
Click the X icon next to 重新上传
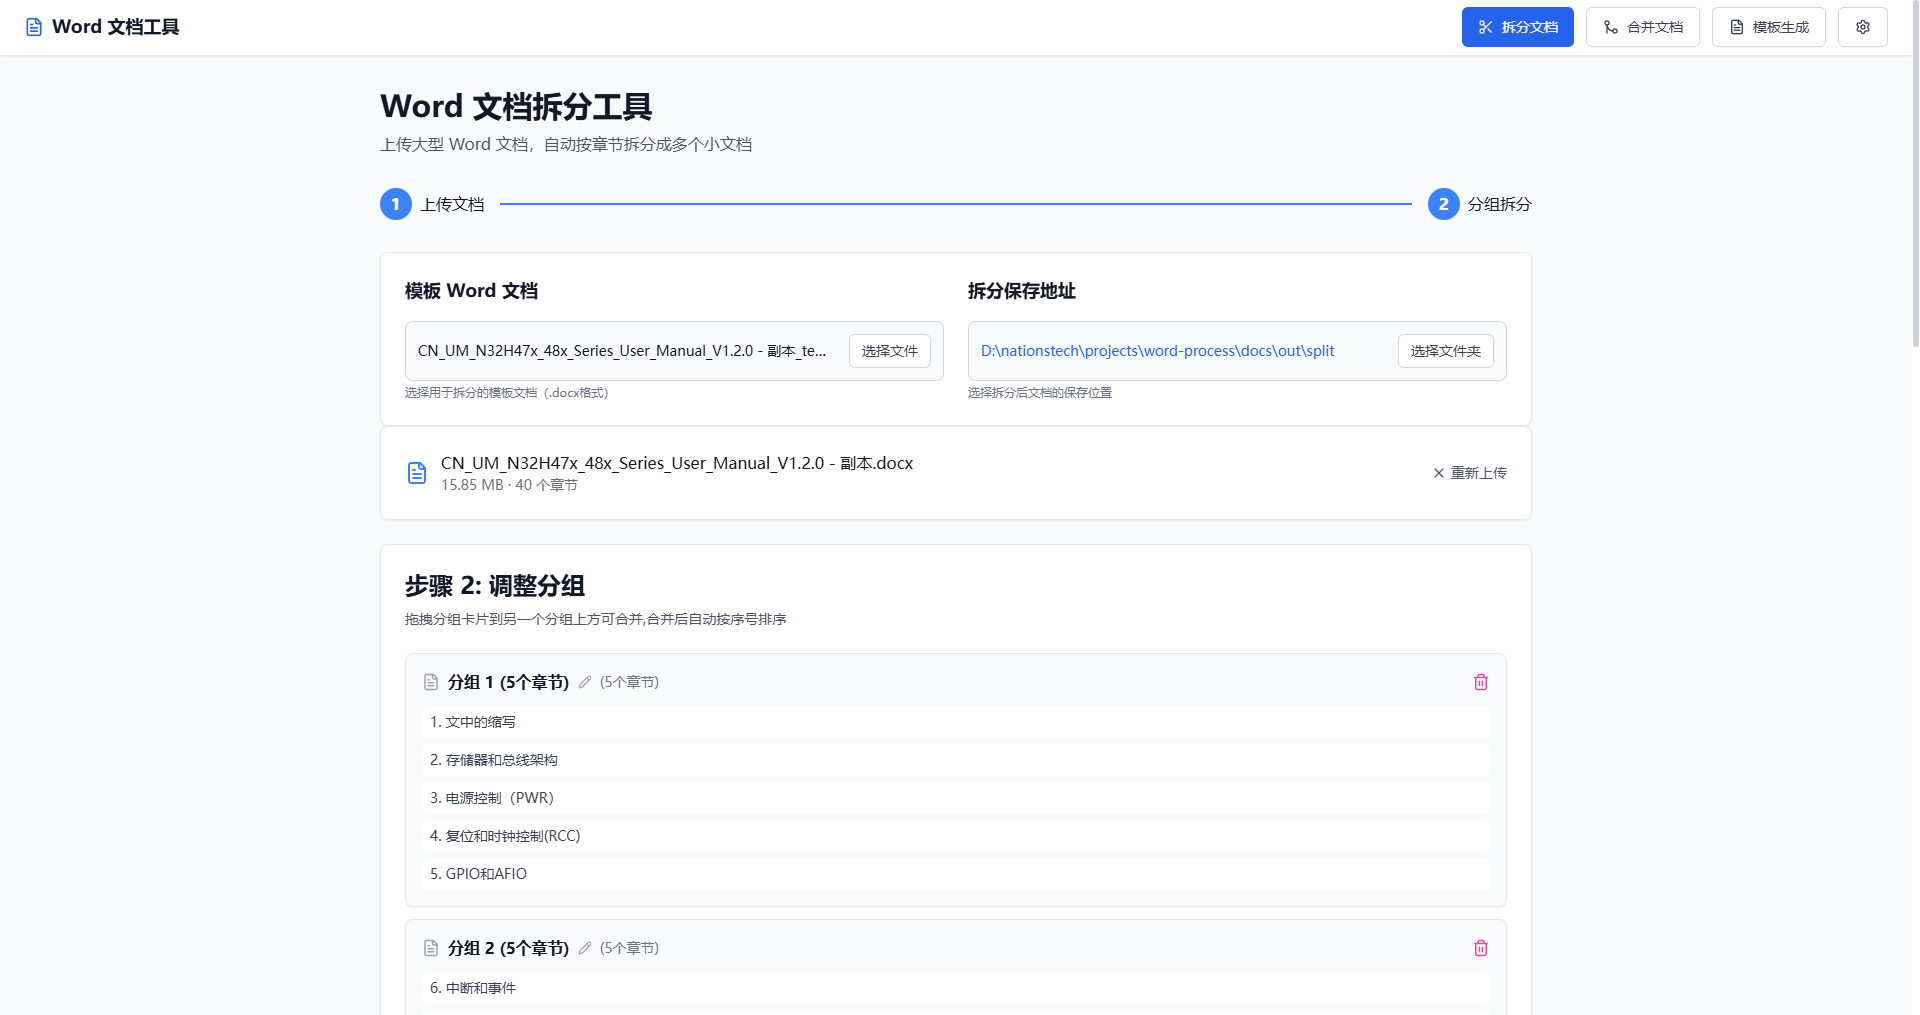pos(1439,472)
